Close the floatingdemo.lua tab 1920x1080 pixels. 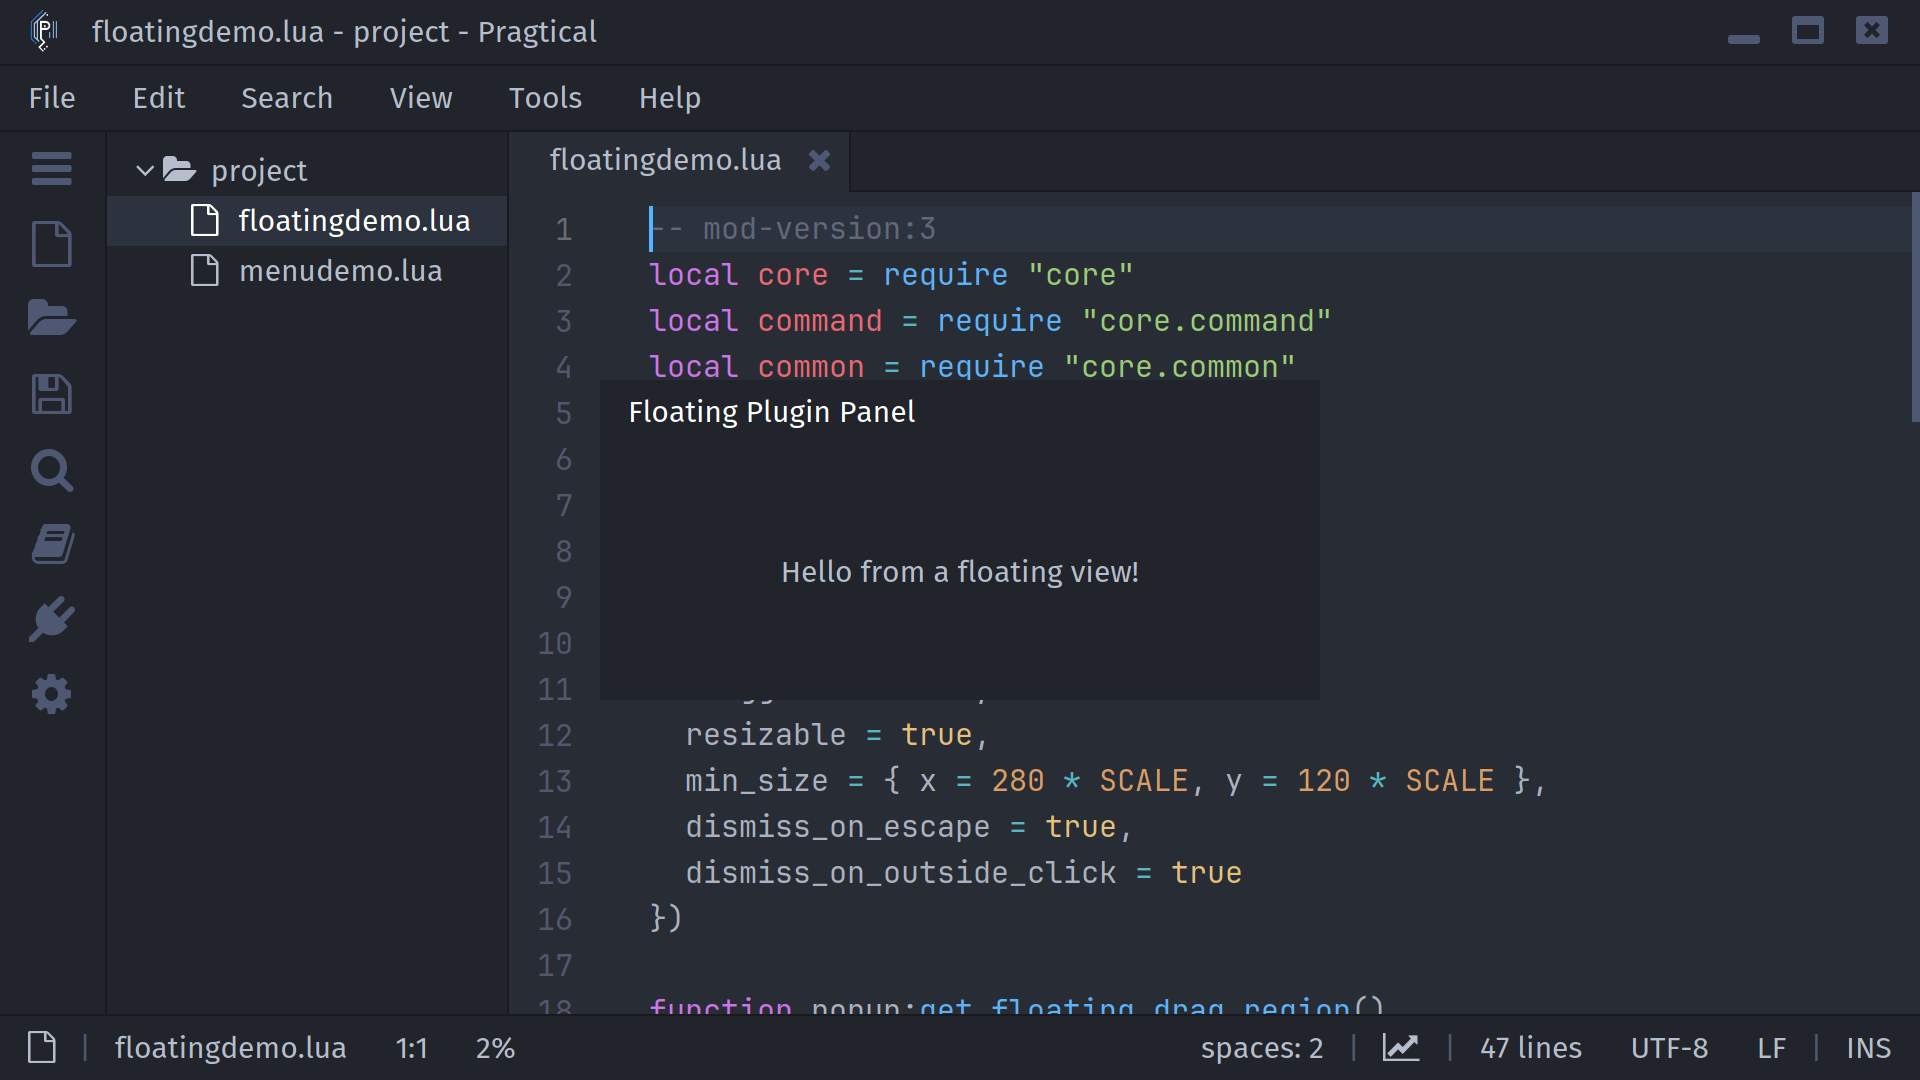point(819,160)
